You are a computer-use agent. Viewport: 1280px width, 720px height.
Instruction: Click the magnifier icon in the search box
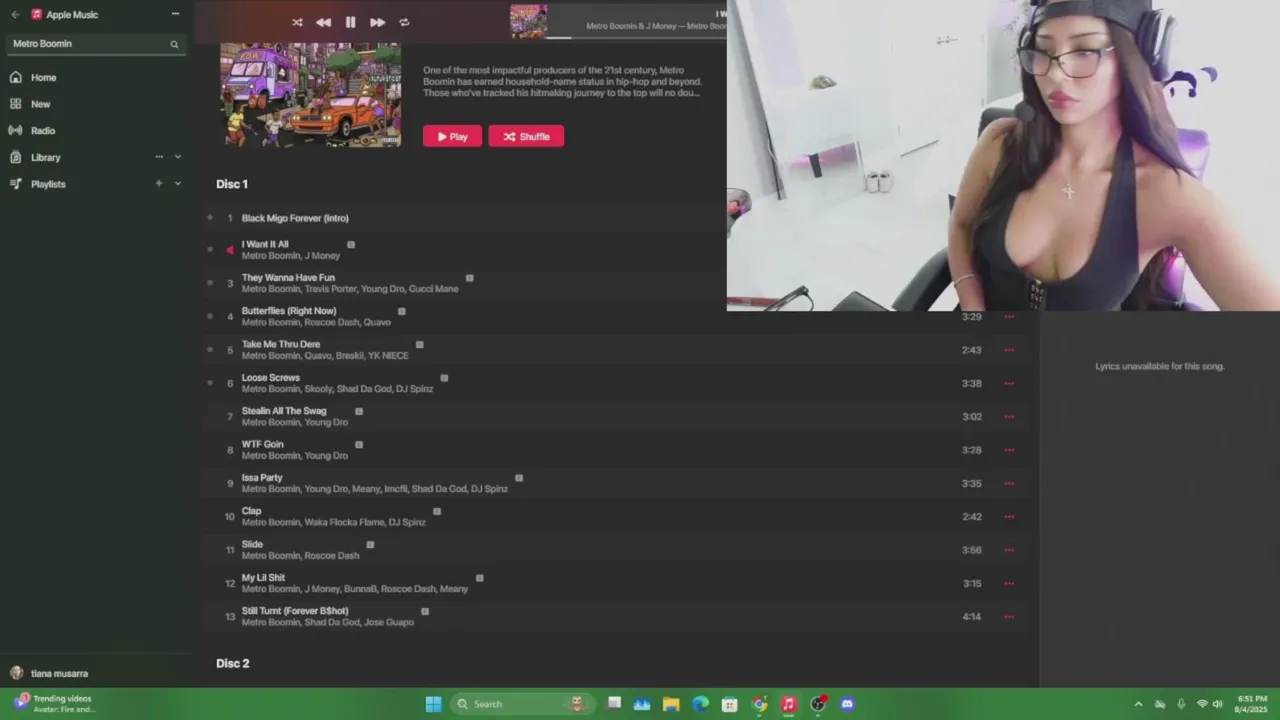coord(174,44)
